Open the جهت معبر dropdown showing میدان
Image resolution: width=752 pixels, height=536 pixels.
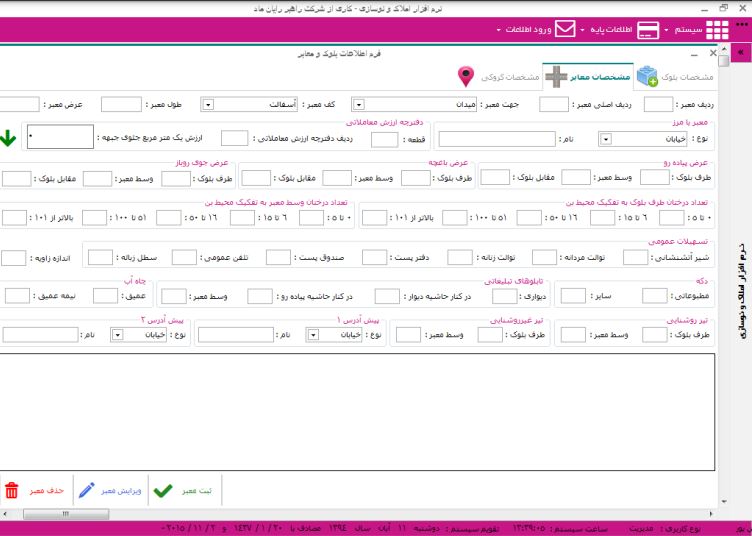[358, 103]
